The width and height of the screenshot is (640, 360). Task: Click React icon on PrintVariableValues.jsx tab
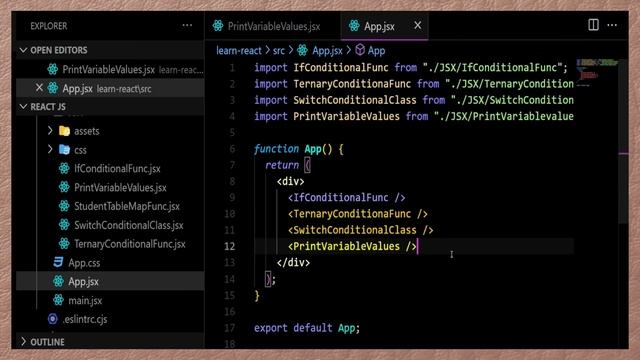[x=218, y=26]
